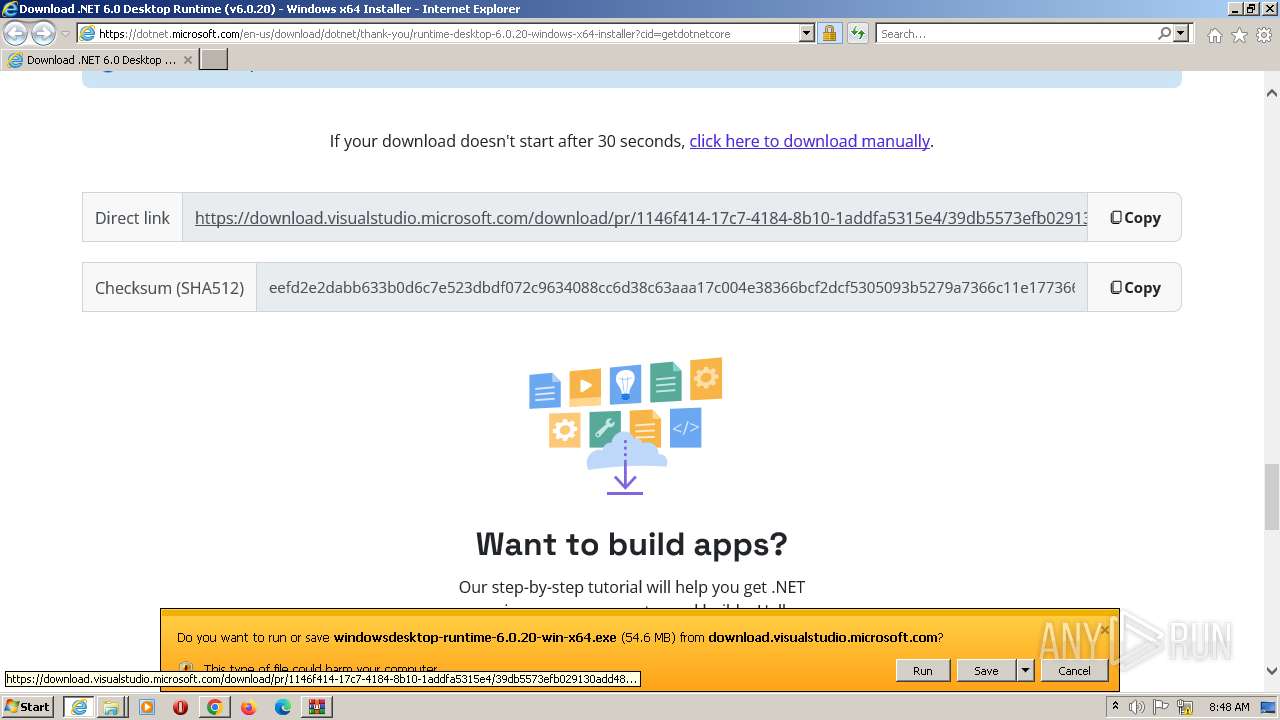This screenshot has height=720, width=1280.
Task: Open the search provider dropdown arrow
Action: click(1181, 34)
